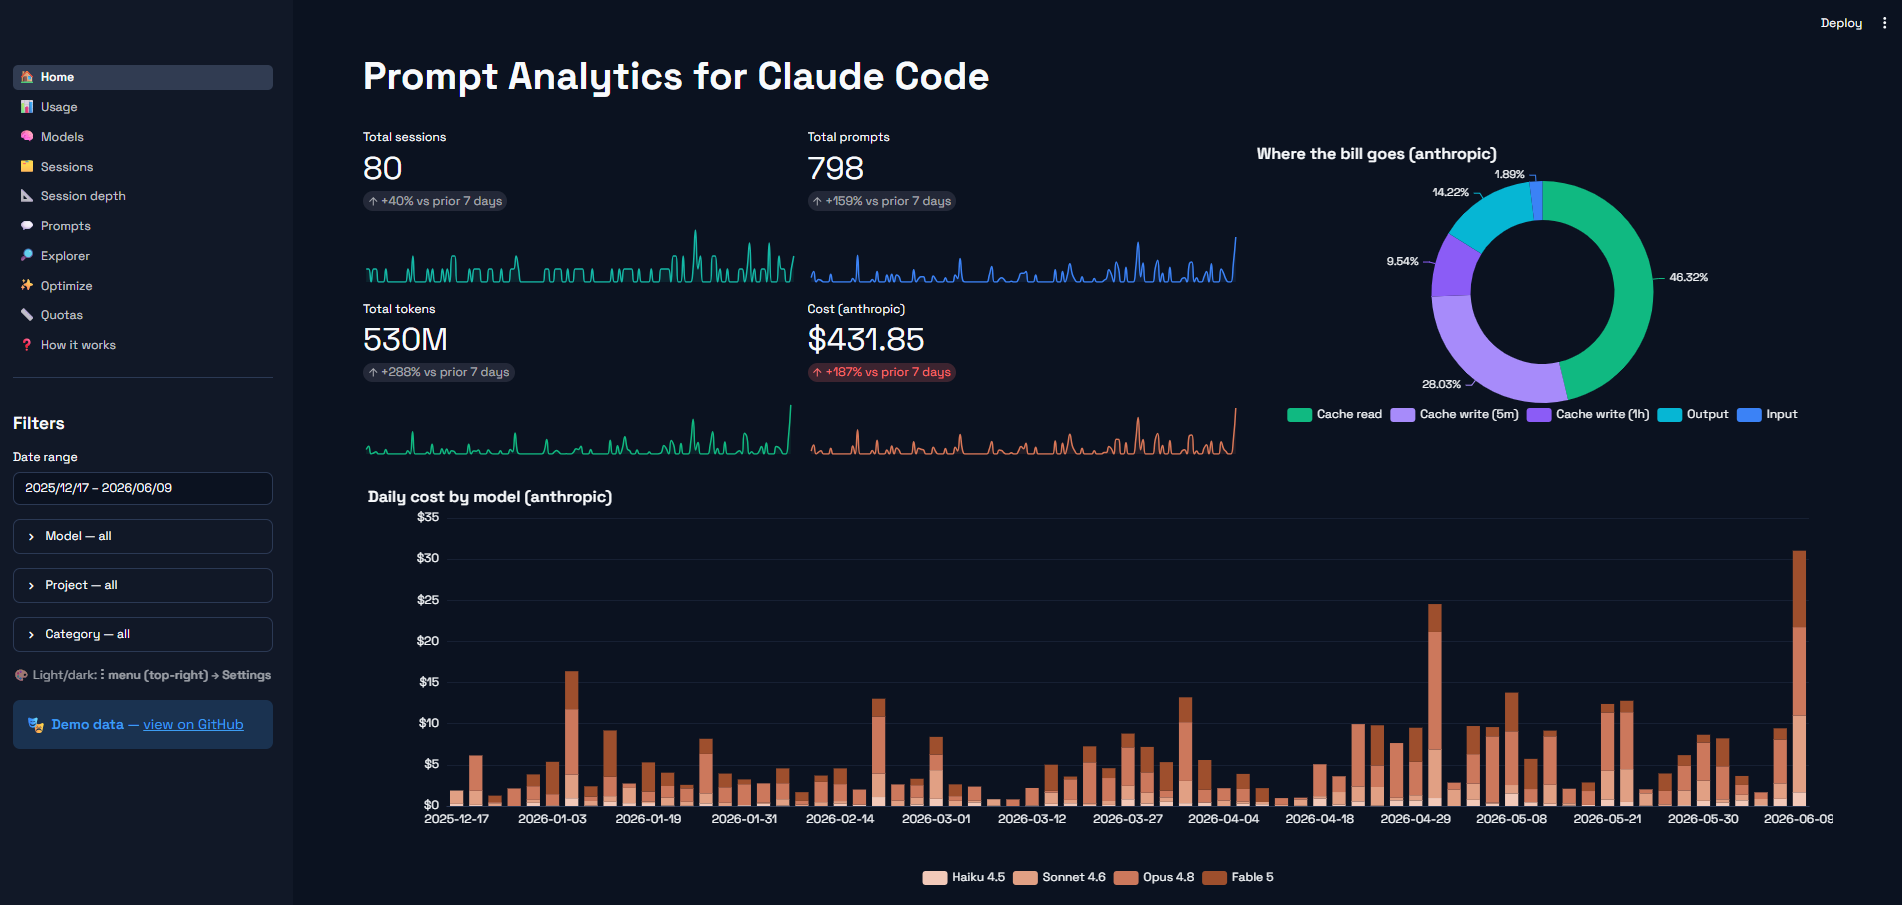Toggle Input legend entry in donut chart

tap(1768, 415)
